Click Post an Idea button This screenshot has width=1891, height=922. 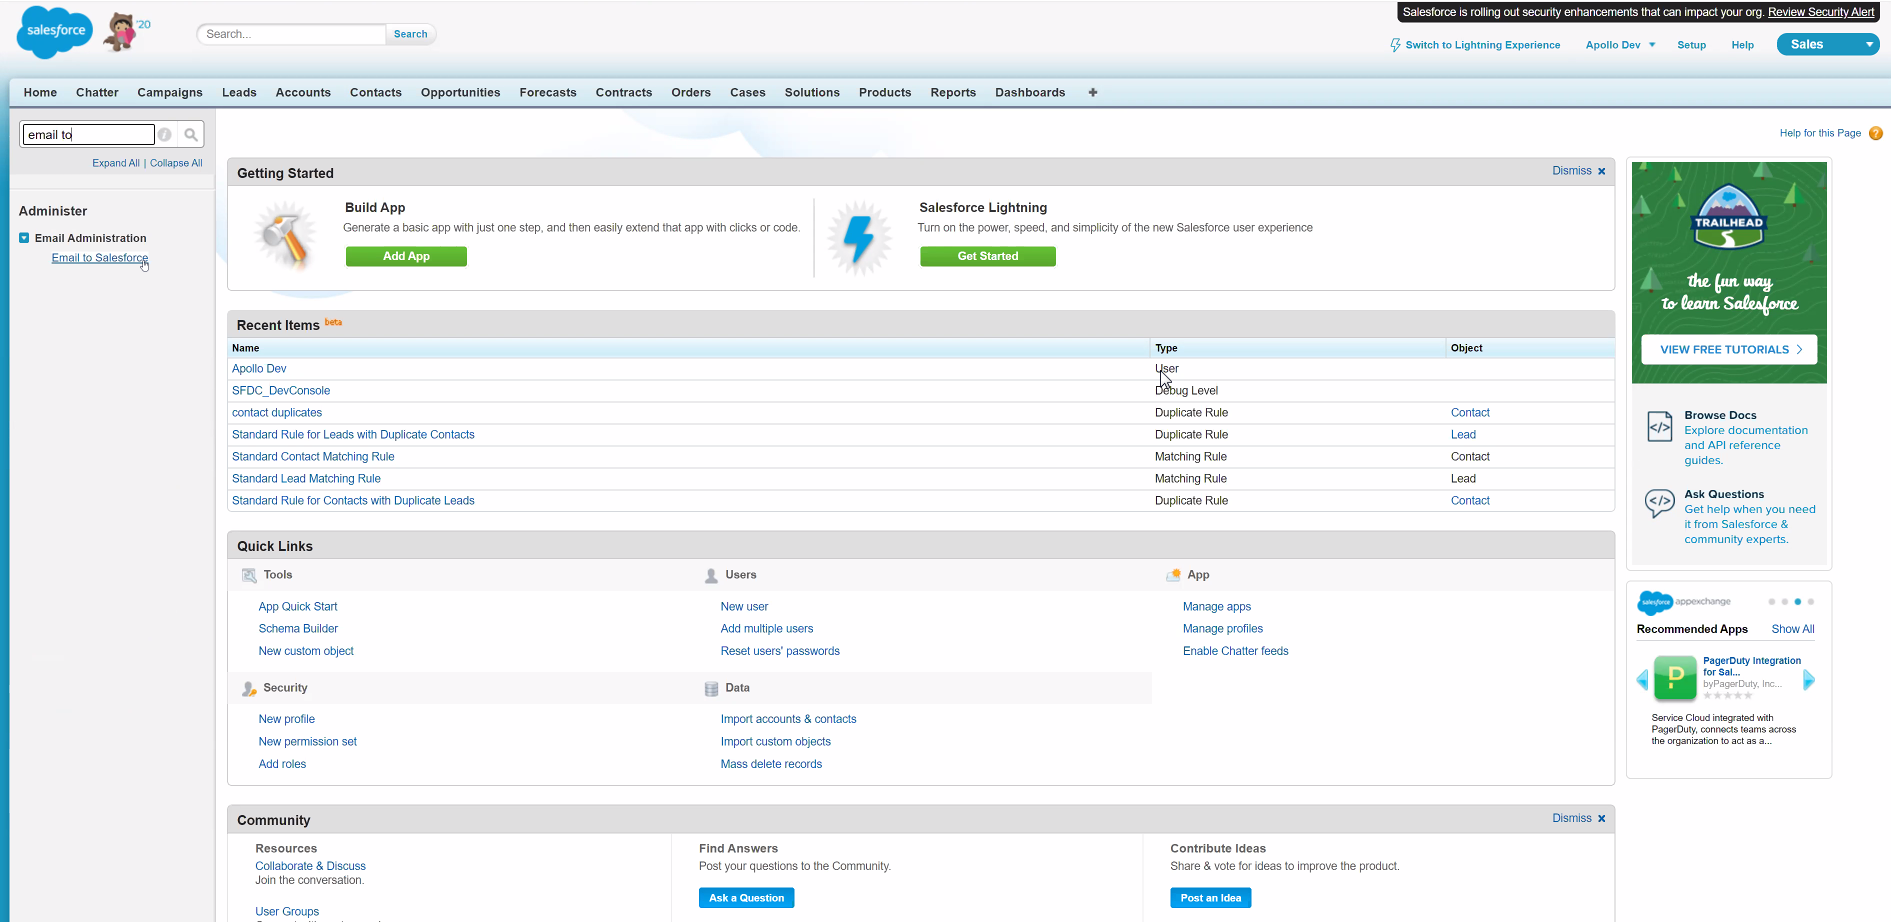pos(1211,898)
